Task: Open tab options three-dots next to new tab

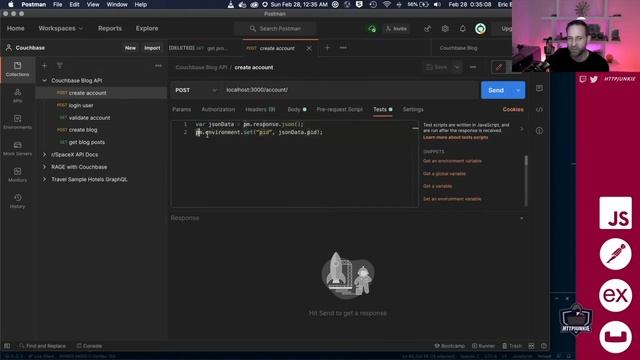Action: (x=343, y=48)
